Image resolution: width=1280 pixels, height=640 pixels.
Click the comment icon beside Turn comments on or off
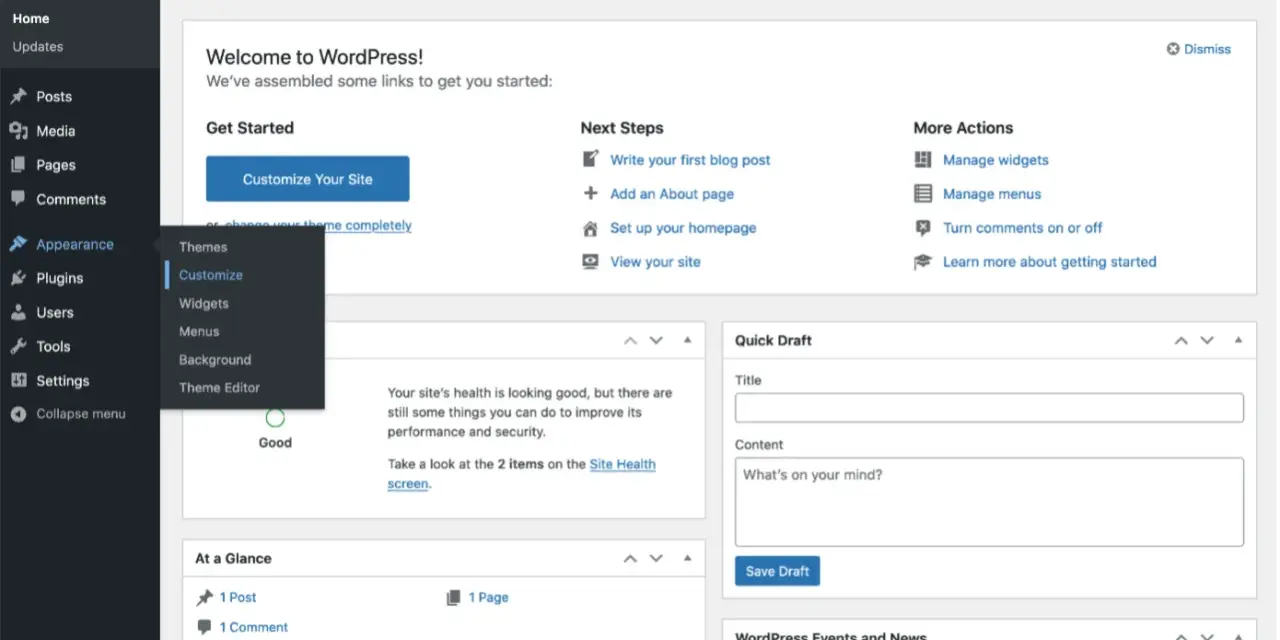pos(923,228)
